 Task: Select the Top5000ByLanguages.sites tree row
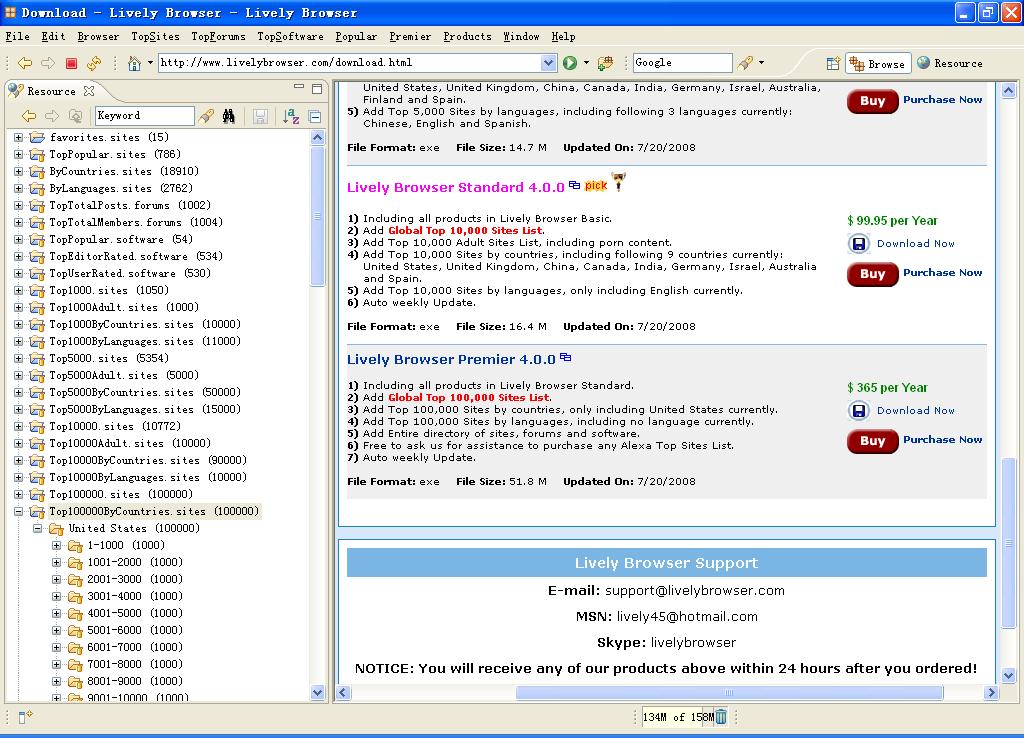click(x=145, y=409)
